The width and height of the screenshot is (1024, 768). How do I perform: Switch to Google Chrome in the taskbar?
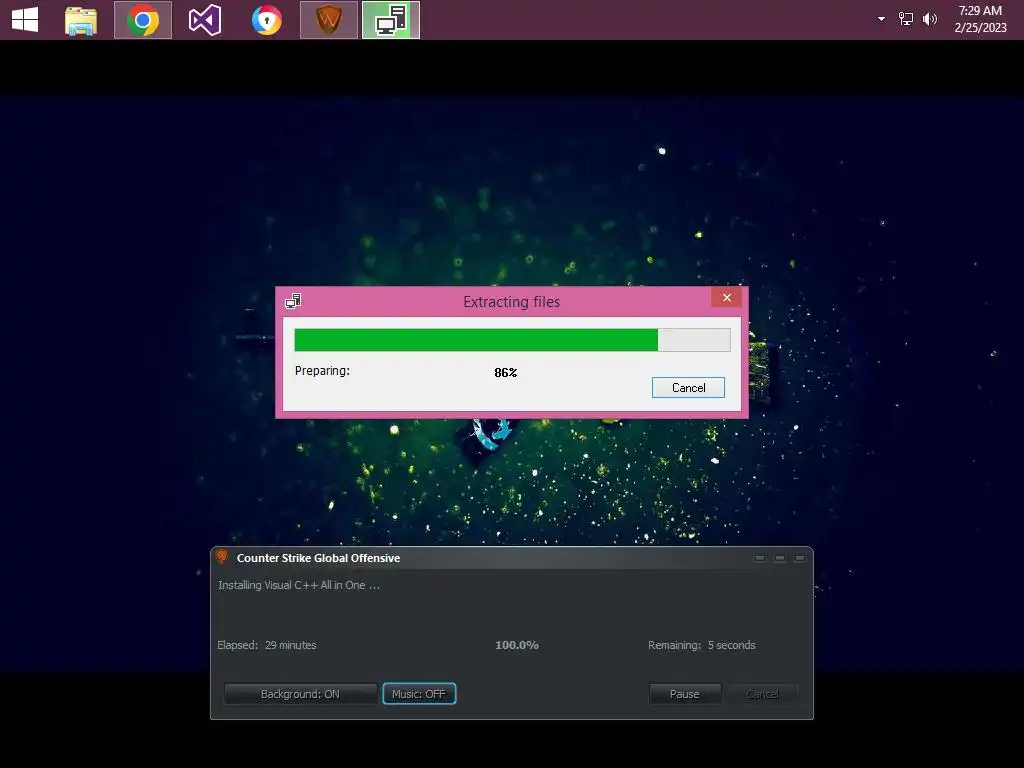(143, 20)
